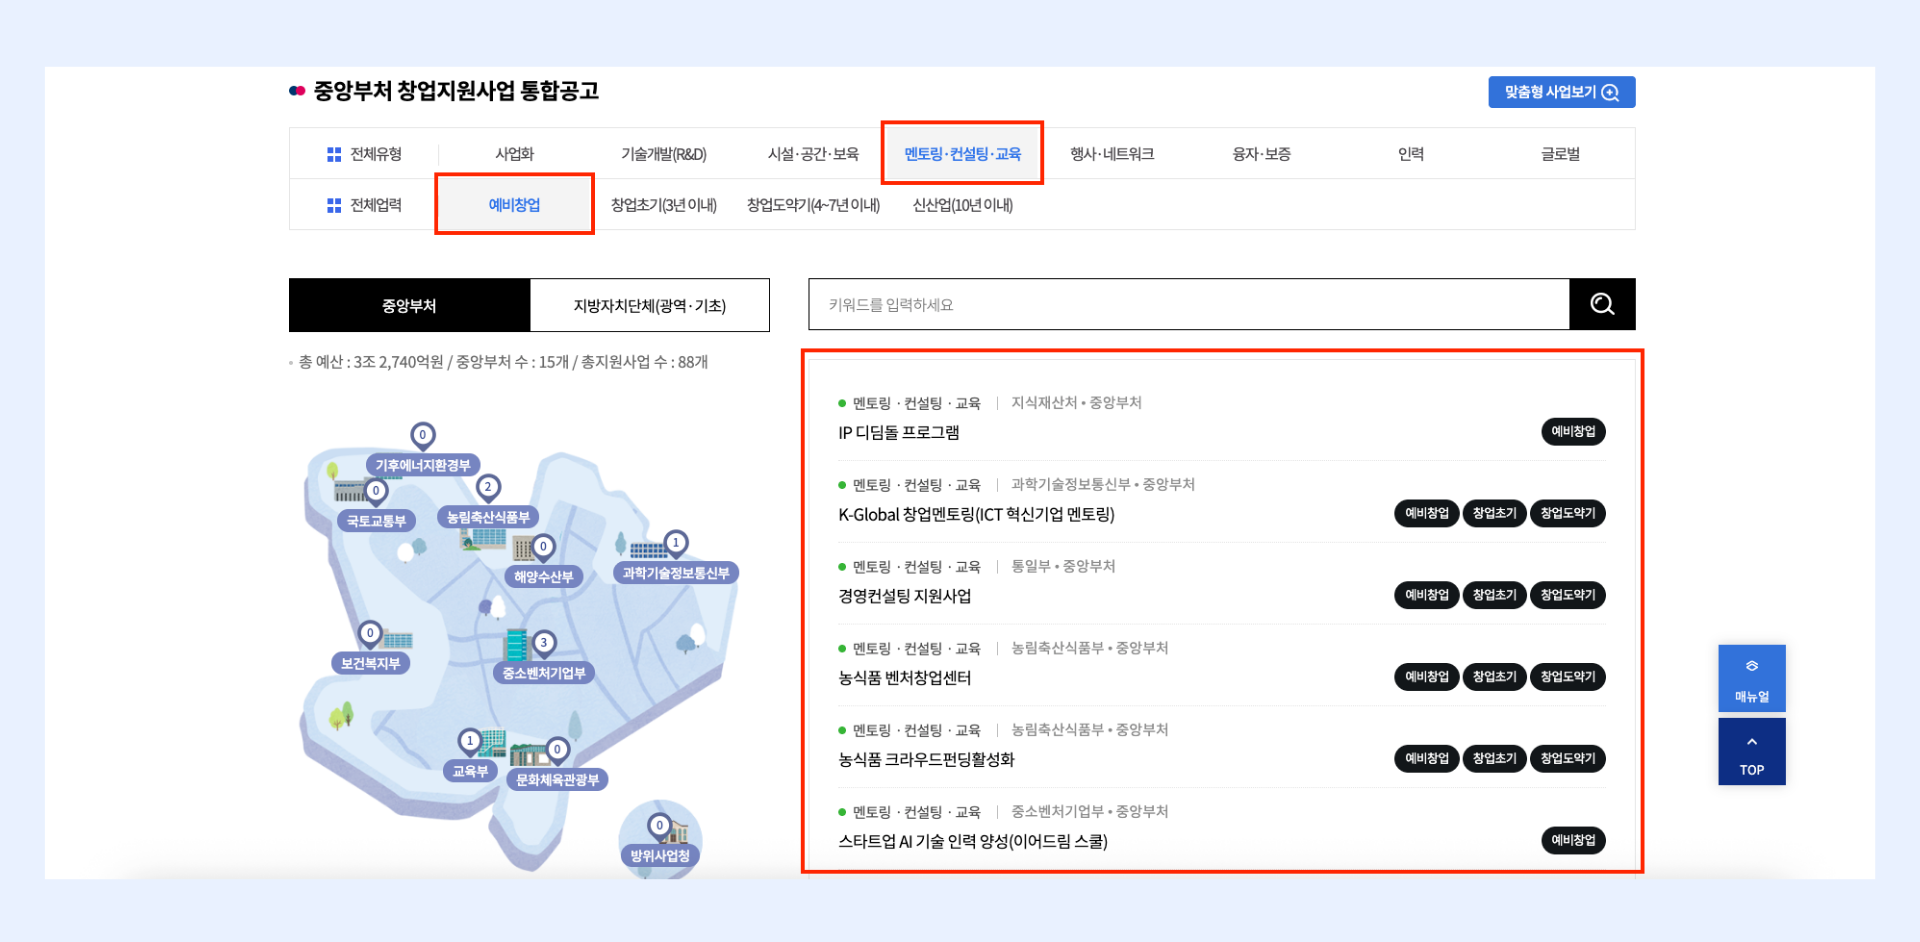This screenshot has height=942, width=1920.
Task: Select 농림축산식품부 pin on the map
Action: (488, 488)
